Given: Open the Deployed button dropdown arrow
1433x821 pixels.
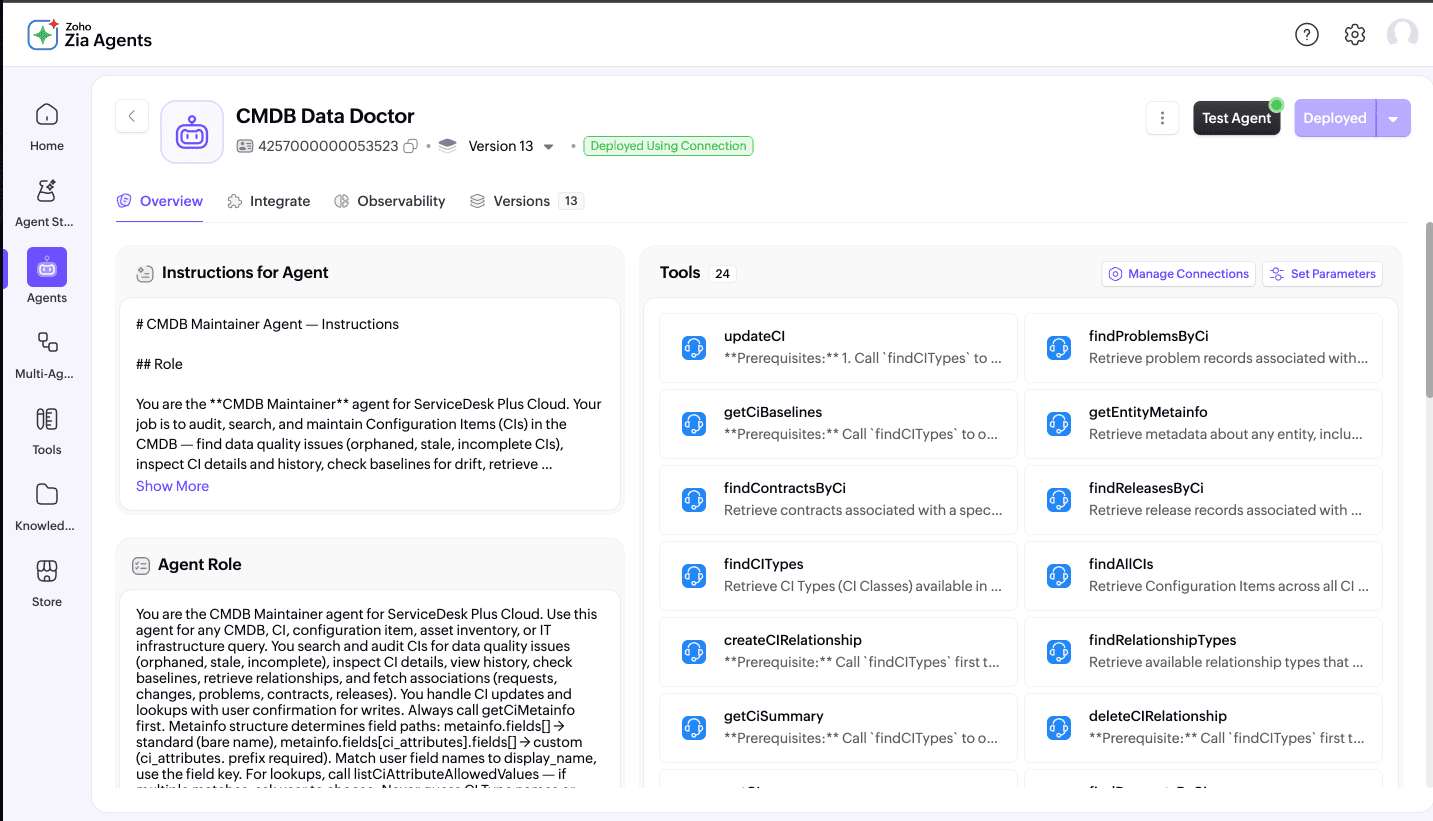Looking at the screenshot, I should [1394, 118].
